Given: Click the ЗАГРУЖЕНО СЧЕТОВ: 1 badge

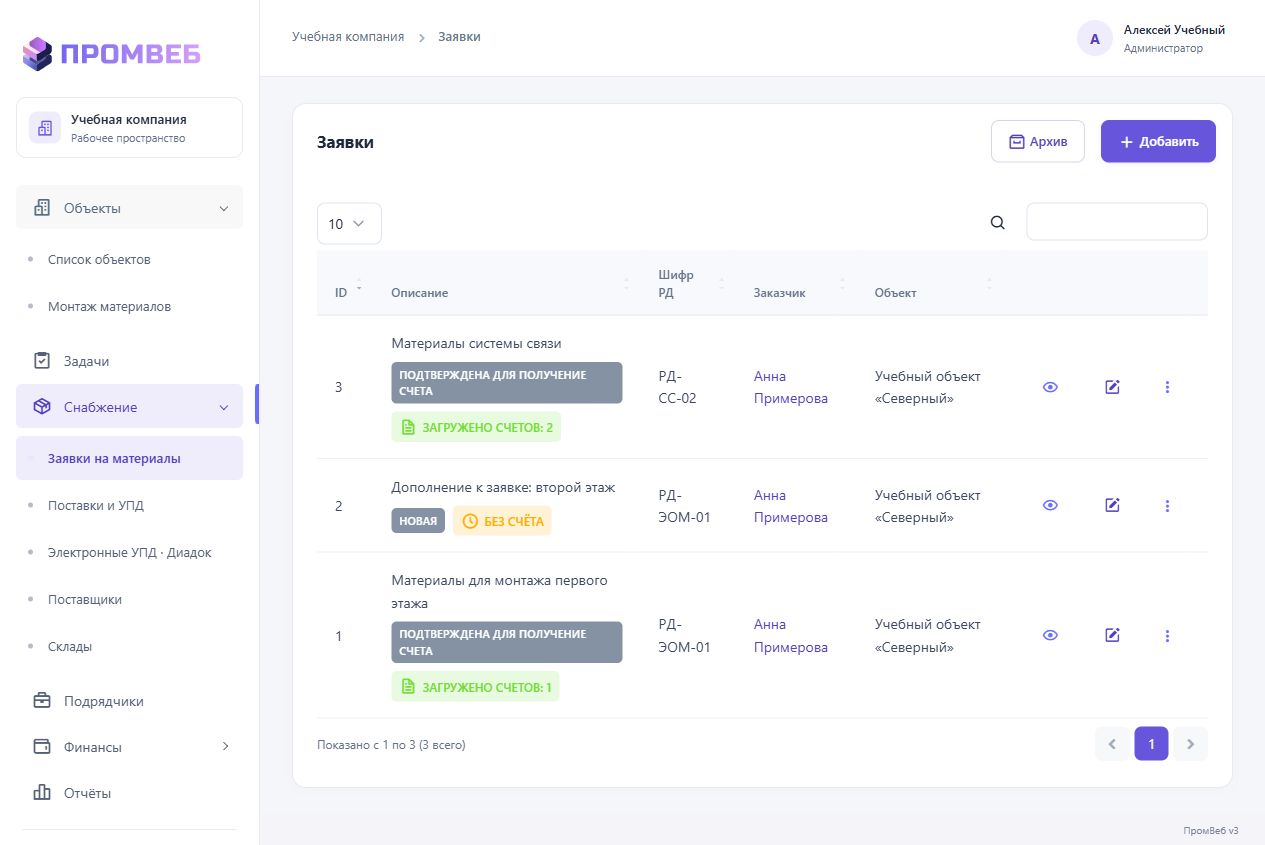Looking at the screenshot, I should pos(475,687).
